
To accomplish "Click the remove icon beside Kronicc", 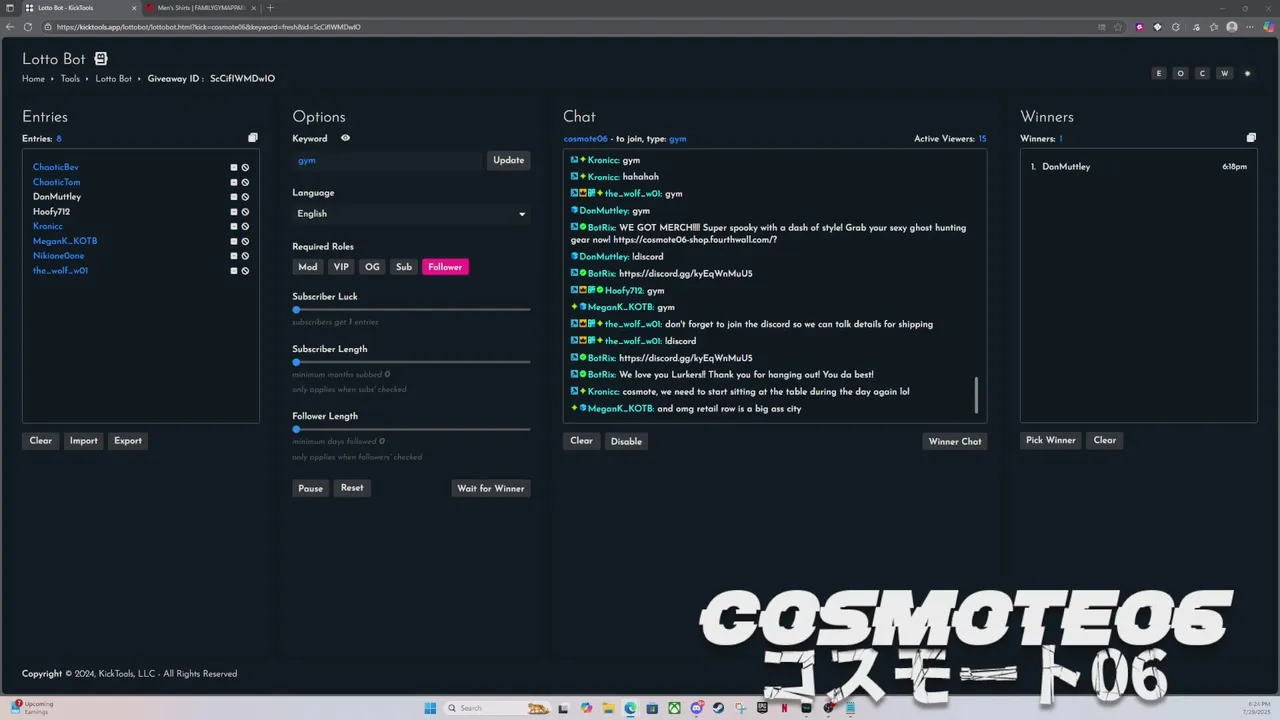I will 234,227.
